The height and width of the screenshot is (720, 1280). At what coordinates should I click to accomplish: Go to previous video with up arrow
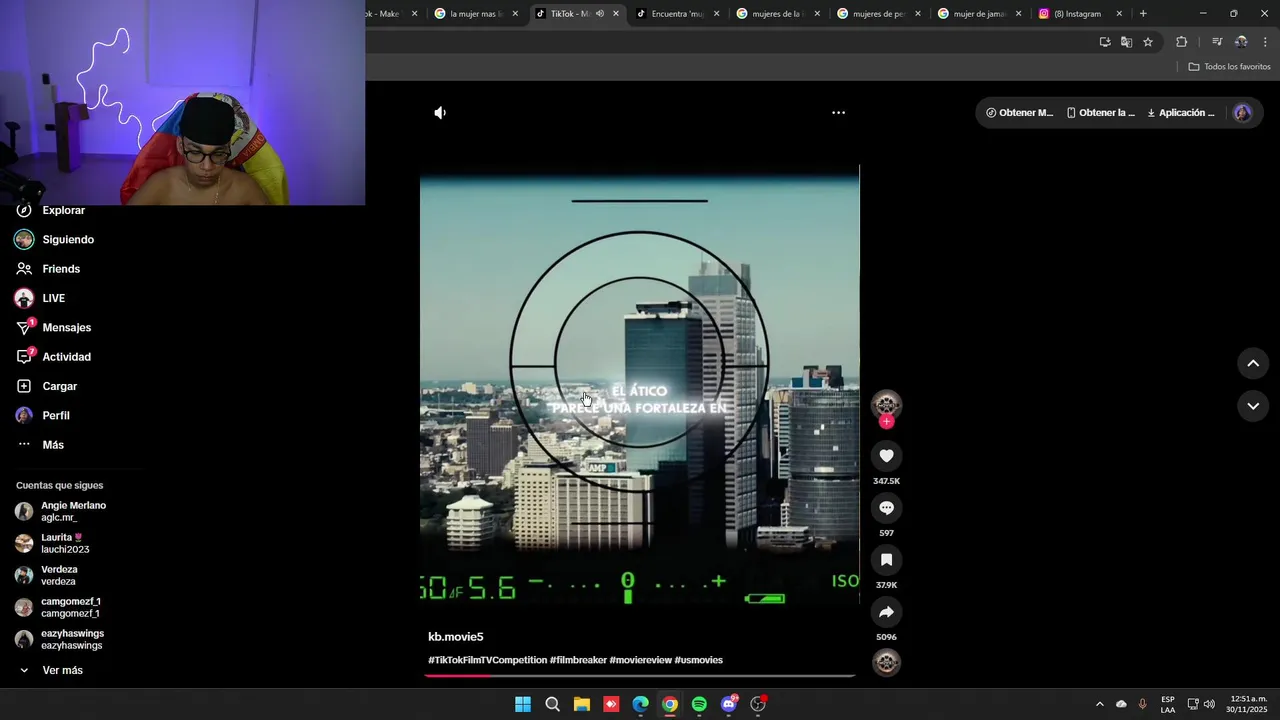[x=1253, y=364]
